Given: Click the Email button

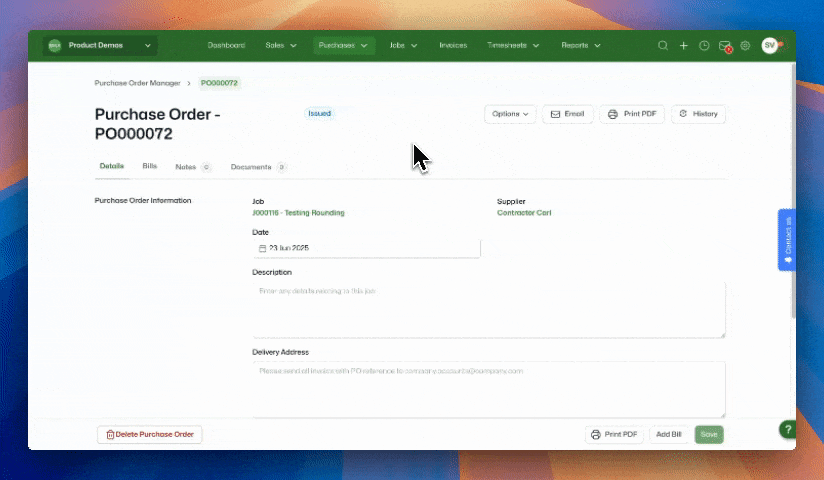Looking at the screenshot, I should tap(568, 114).
